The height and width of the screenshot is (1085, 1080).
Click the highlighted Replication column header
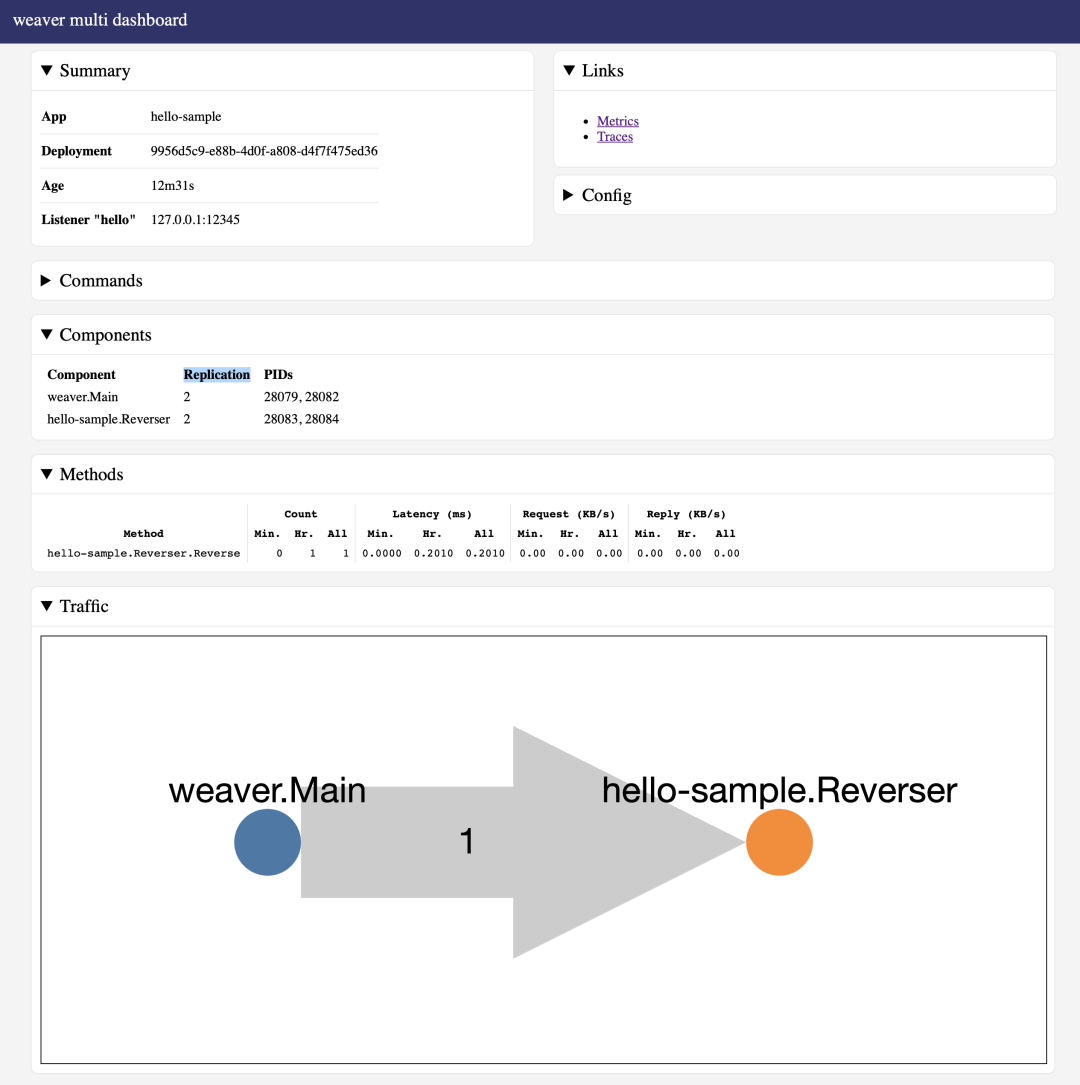point(217,374)
